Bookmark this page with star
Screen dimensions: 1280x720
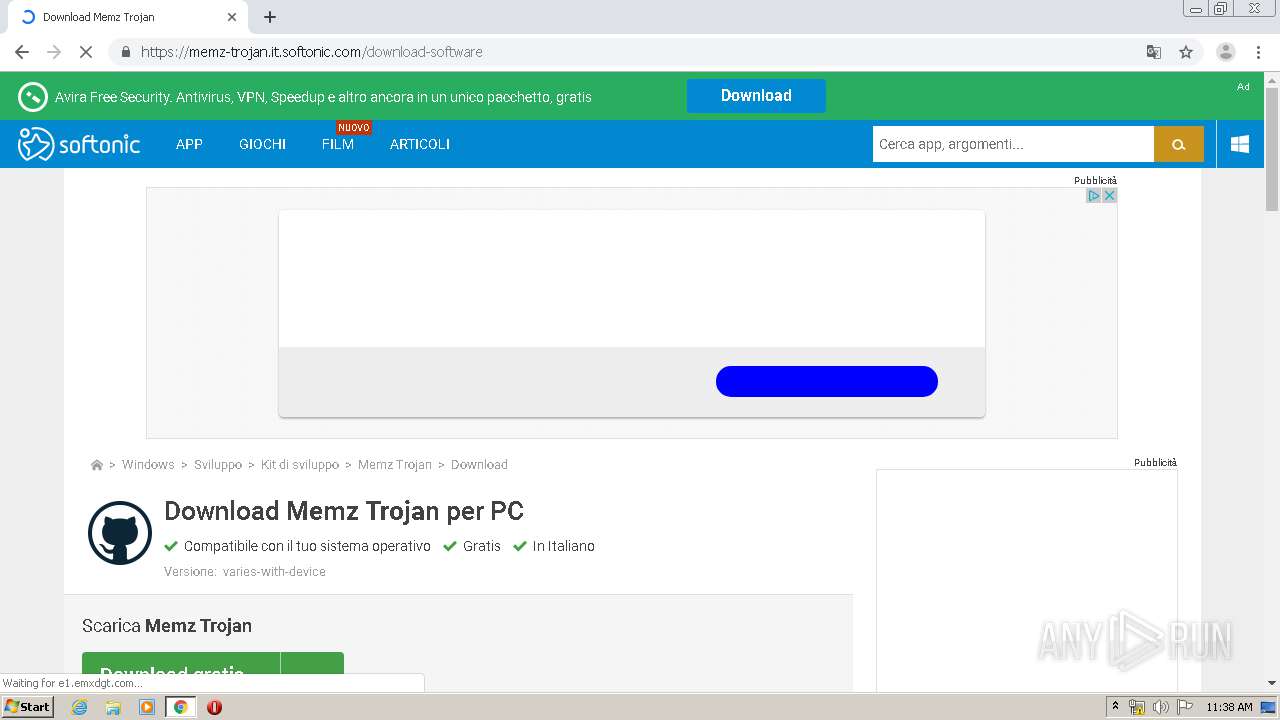tap(1186, 52)
